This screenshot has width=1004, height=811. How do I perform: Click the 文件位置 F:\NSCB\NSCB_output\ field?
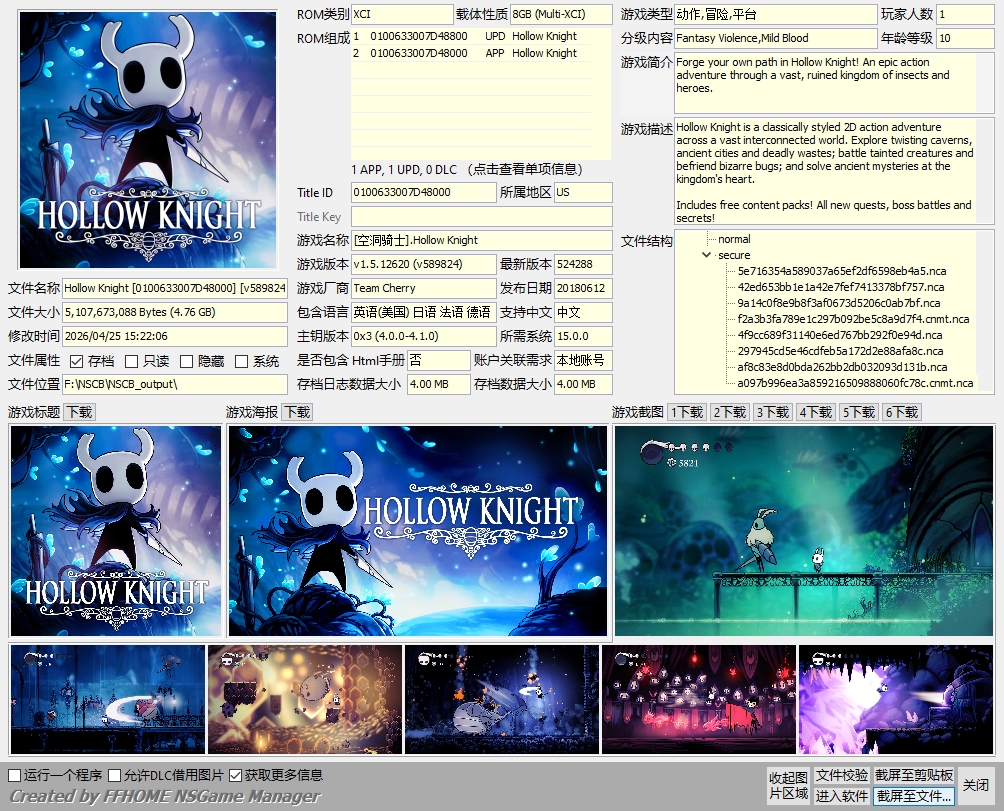point(175,384)
